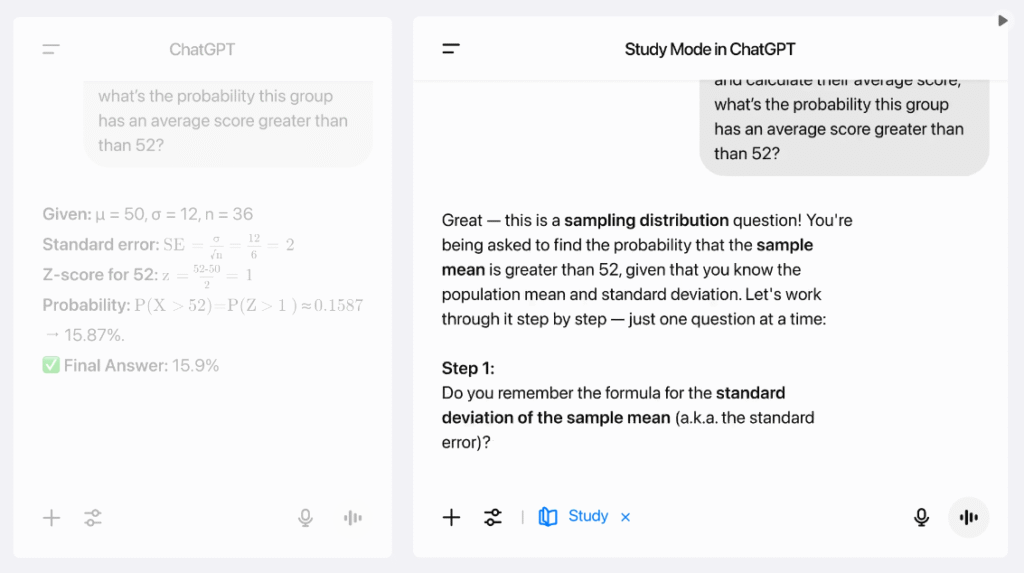Click the Study book icon chip
This screenshot has width=1024, height=573.
click(x=548, y=517)
